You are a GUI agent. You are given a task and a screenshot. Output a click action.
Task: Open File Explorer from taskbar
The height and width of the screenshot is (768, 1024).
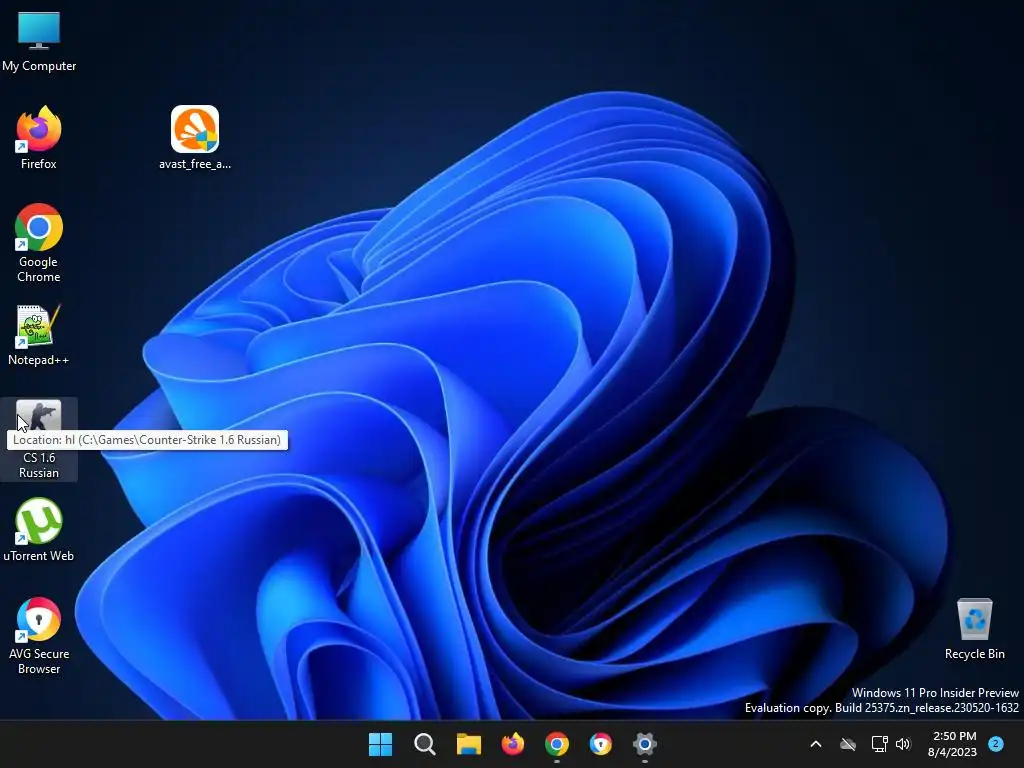click(468, 744)
